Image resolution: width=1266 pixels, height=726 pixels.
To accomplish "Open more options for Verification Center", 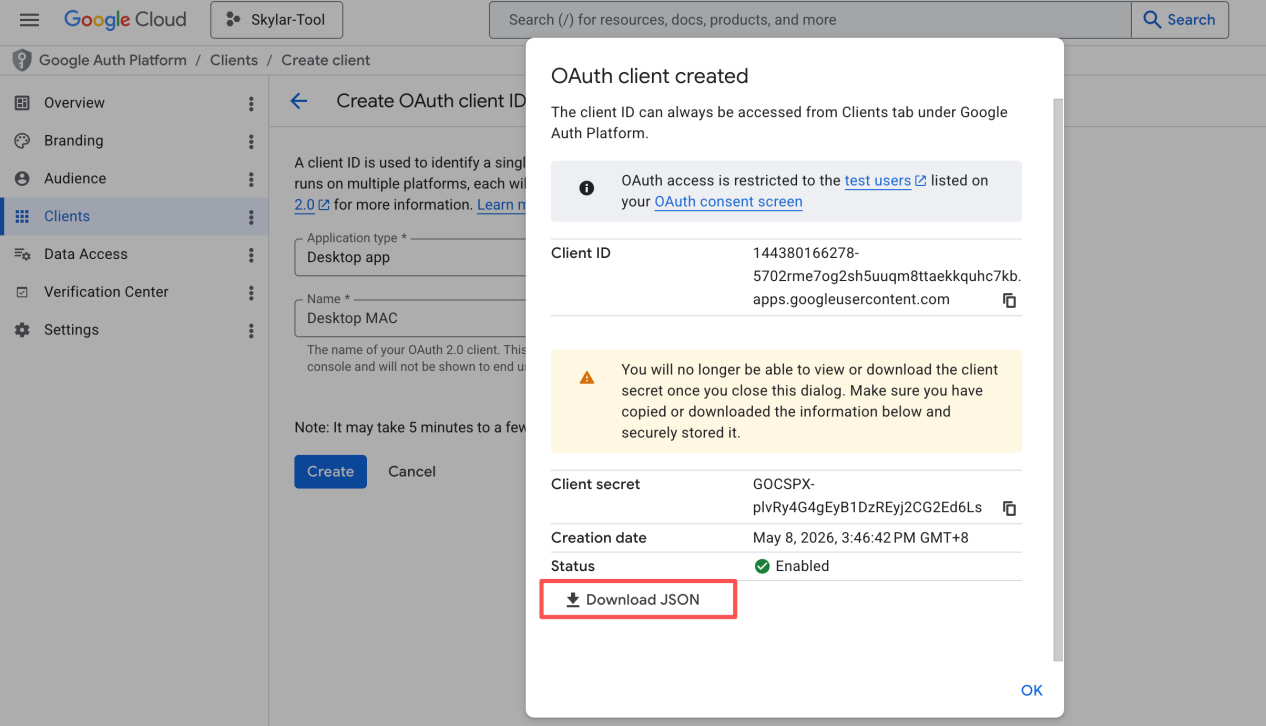I will point(251,293).
